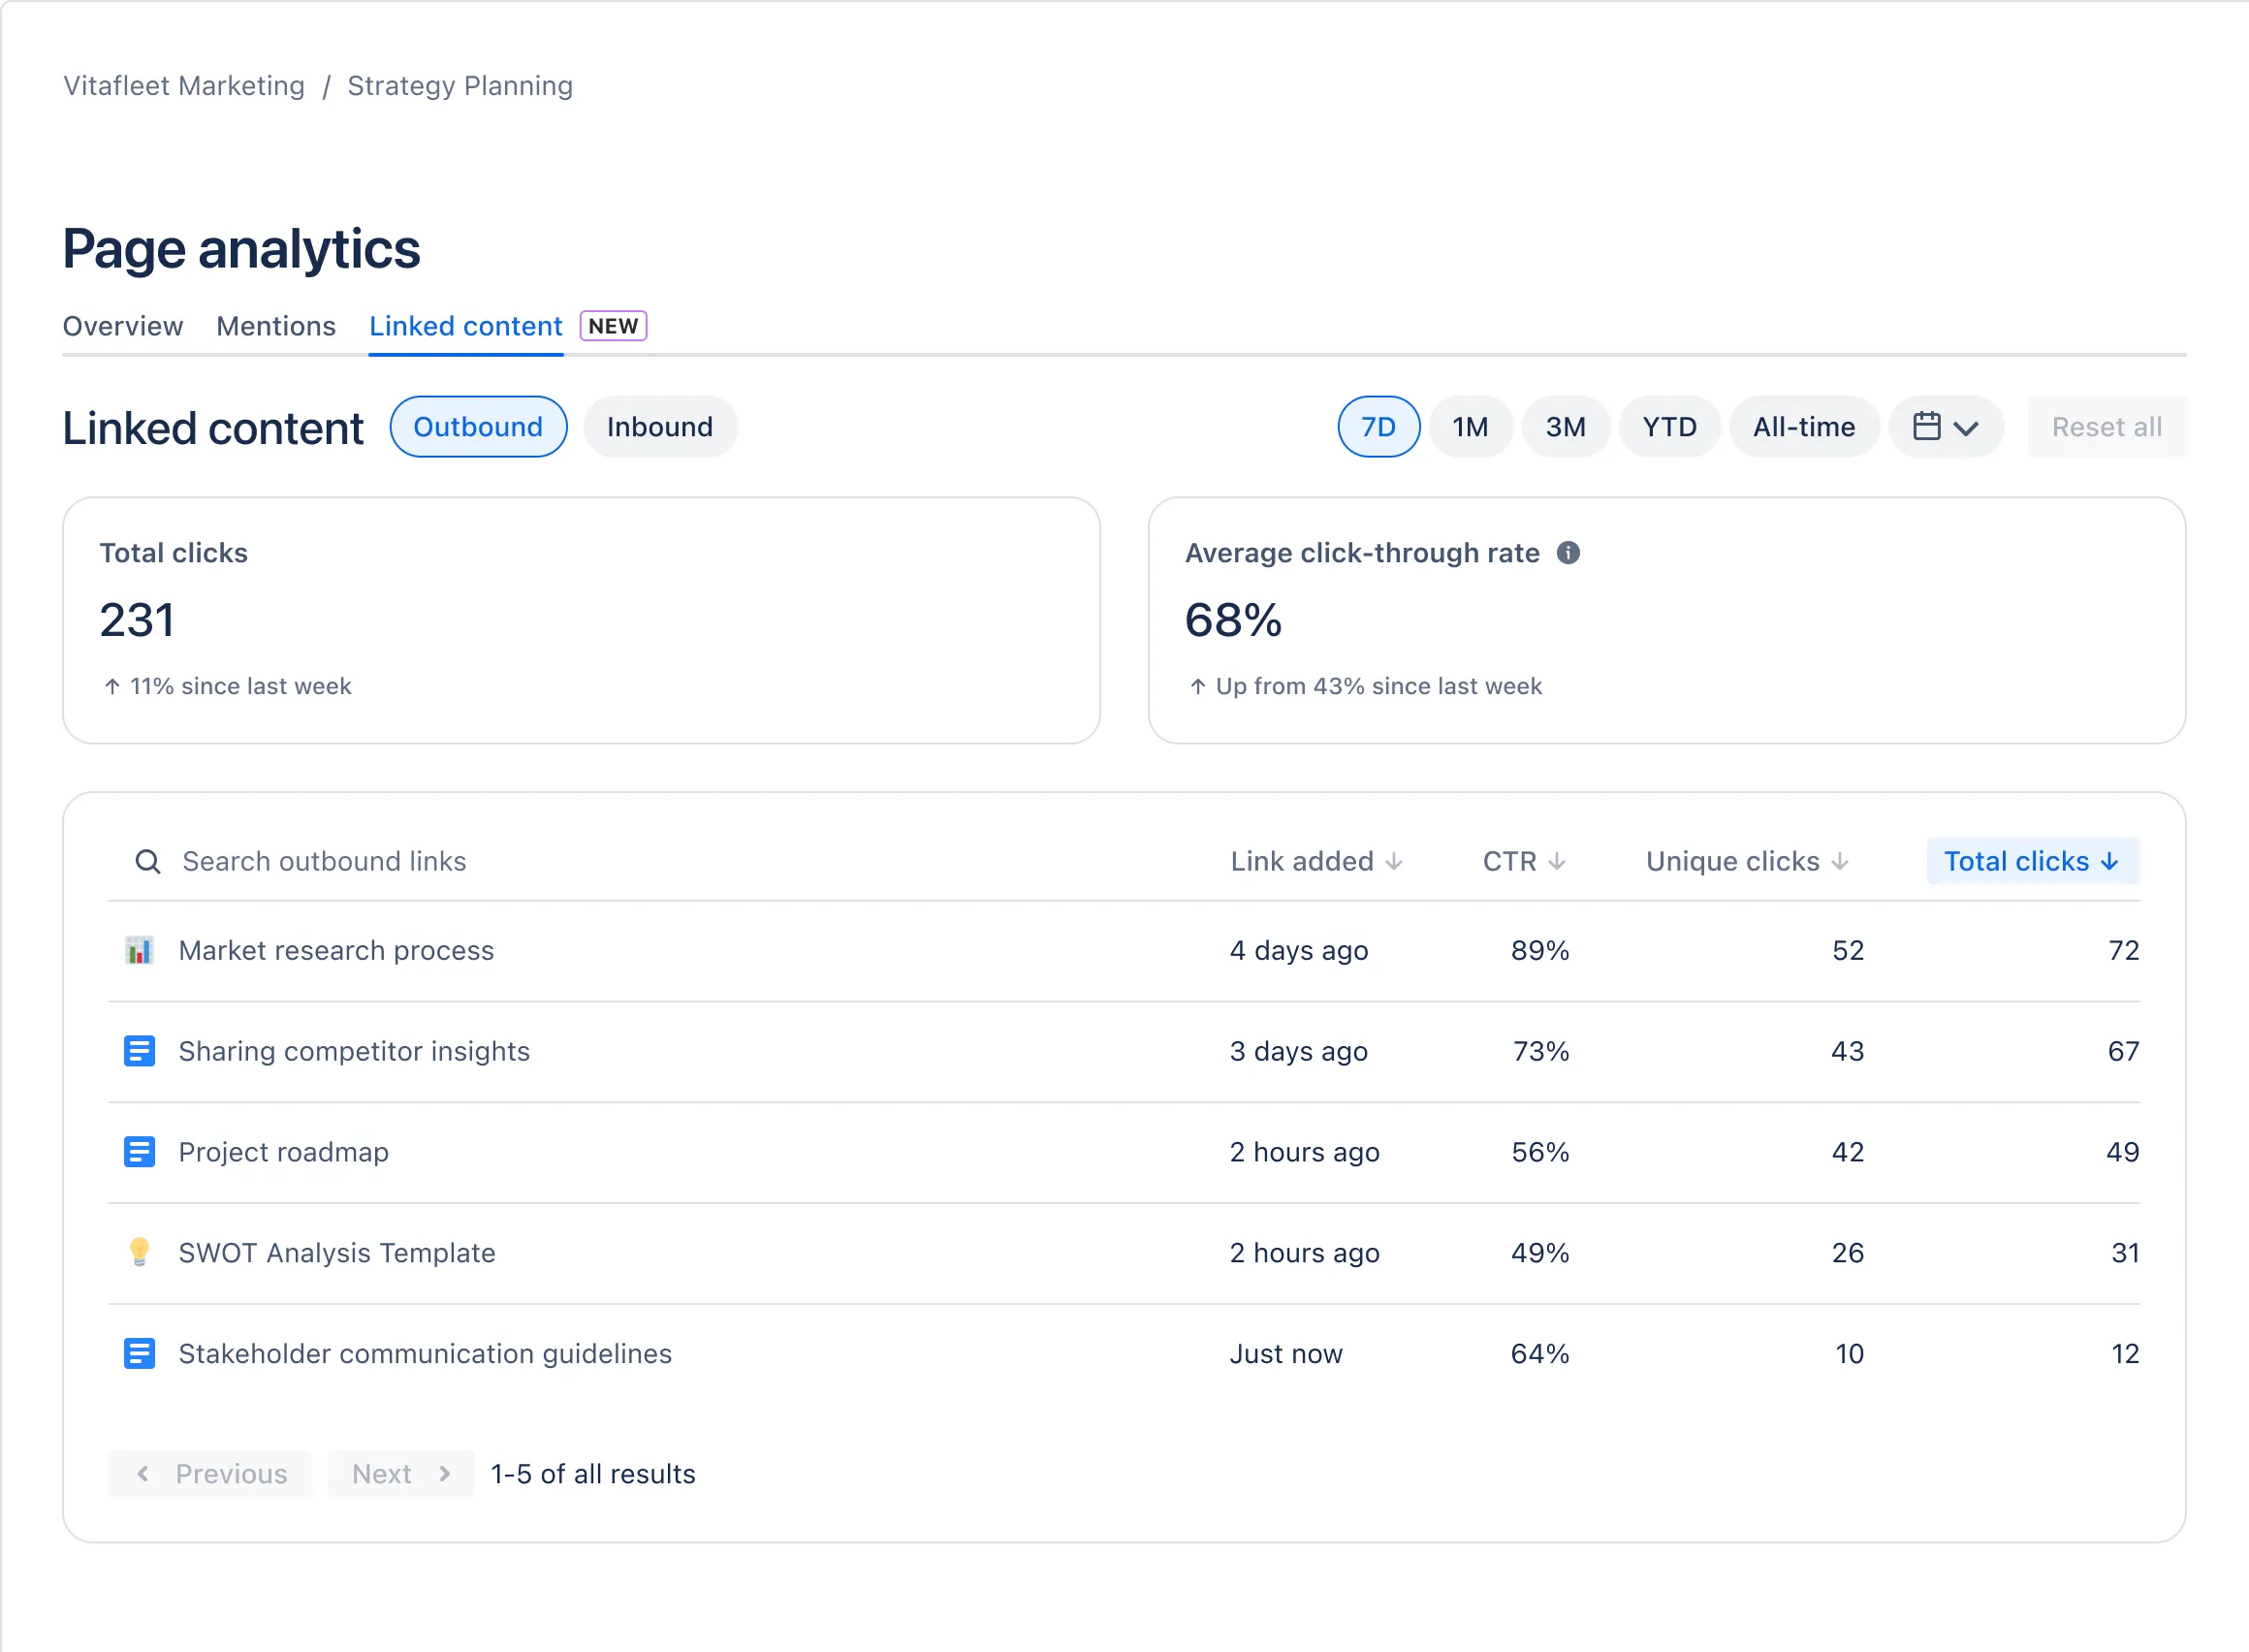The image size is (2249, 1652).
Task: Click the page icon for Sharing competitor insights
Action: coord(139,1051)
